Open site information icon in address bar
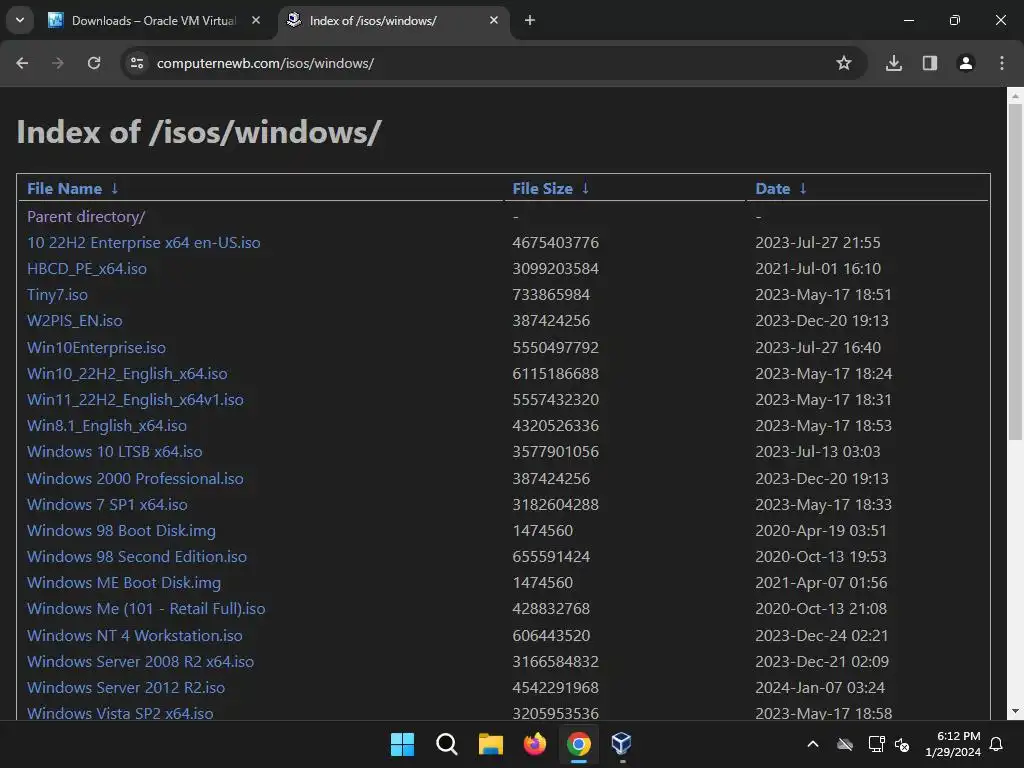The image size is (1024, 768). 137,63
